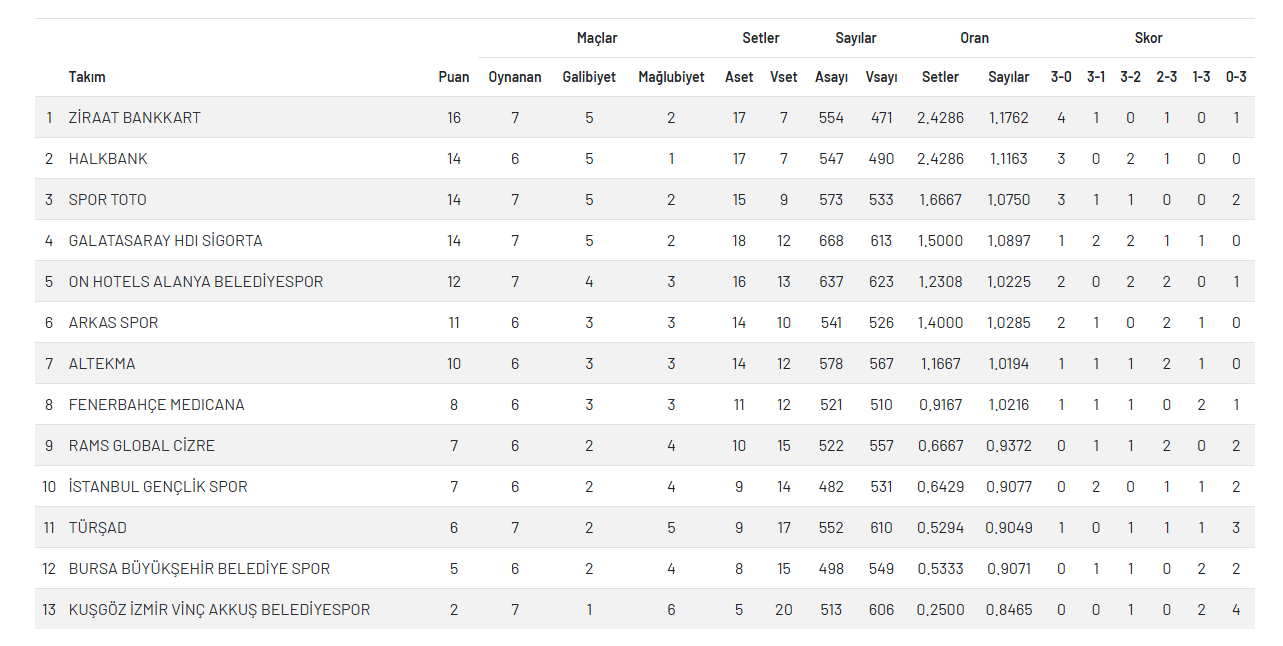The width and height of the screenshot is (1283, 646).
Task: Click İSTANBUL GENÇLİK SPOR team name
Action: (158, 487)
